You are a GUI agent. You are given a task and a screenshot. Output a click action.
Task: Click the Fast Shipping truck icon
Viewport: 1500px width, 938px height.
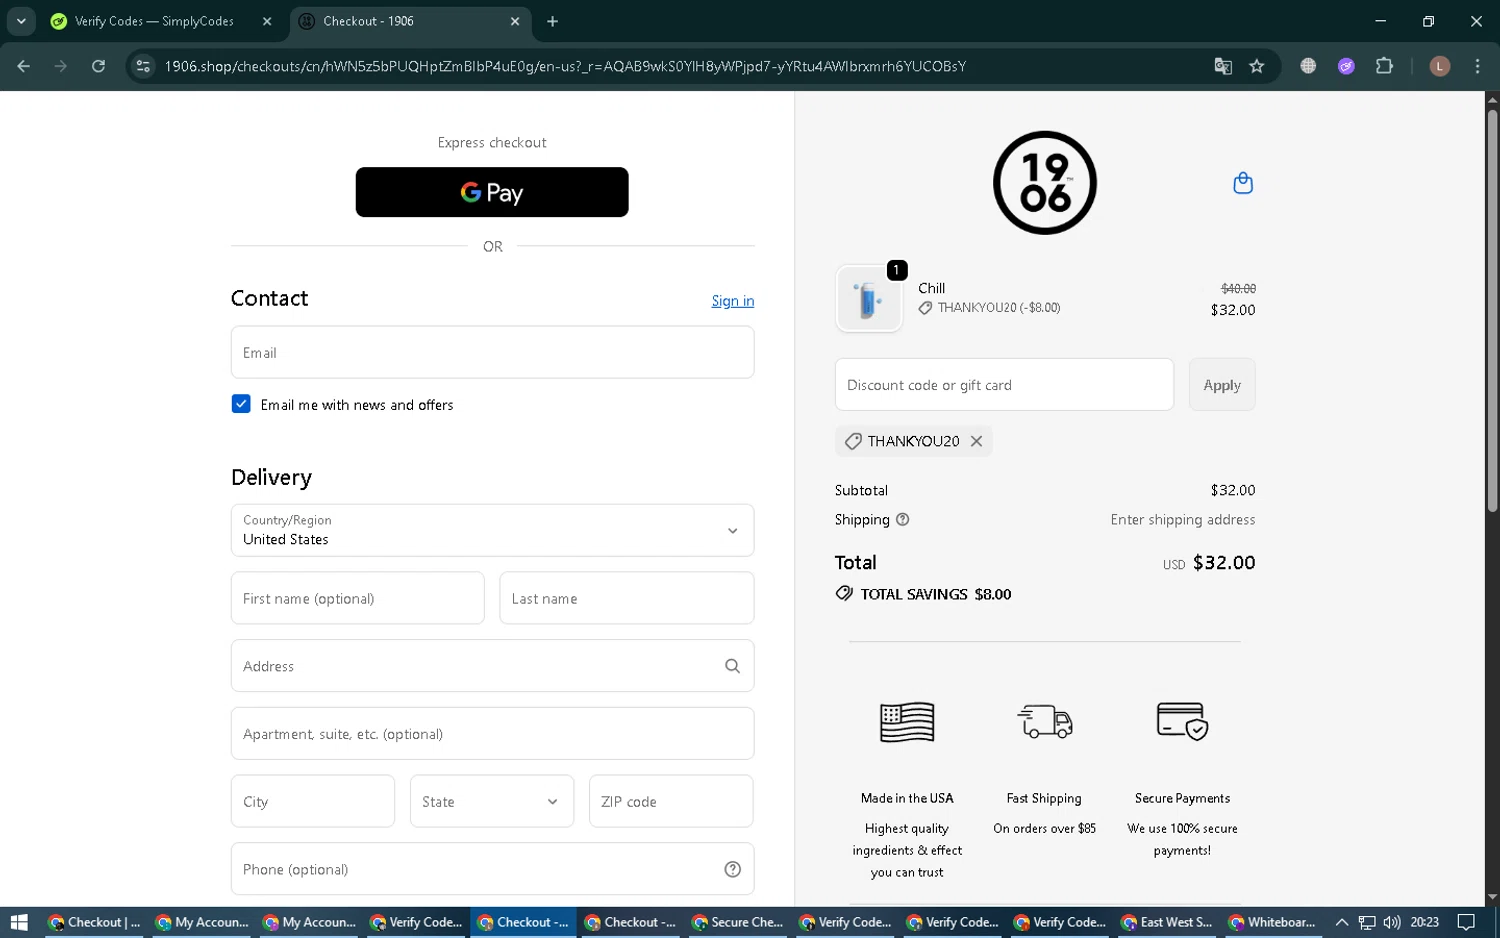[1045, 721]
